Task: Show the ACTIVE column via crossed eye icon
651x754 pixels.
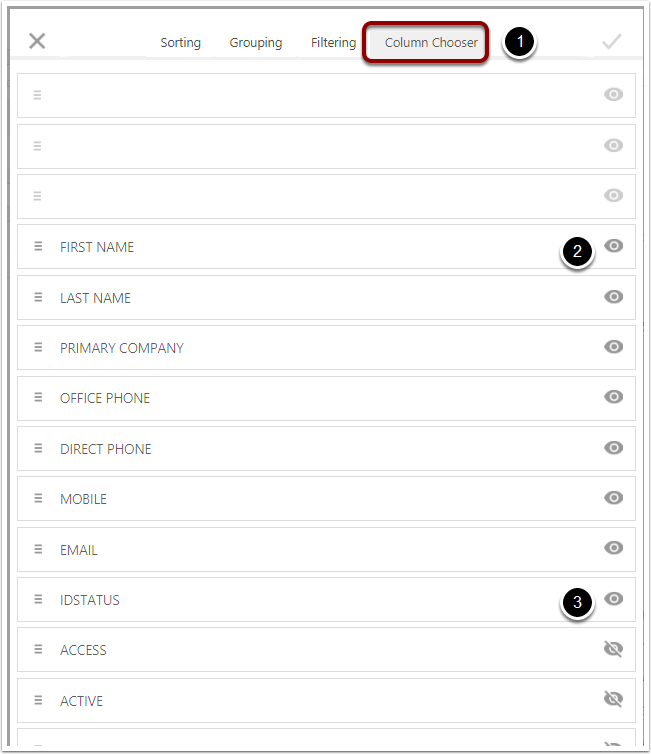Action: click(613, 699)
